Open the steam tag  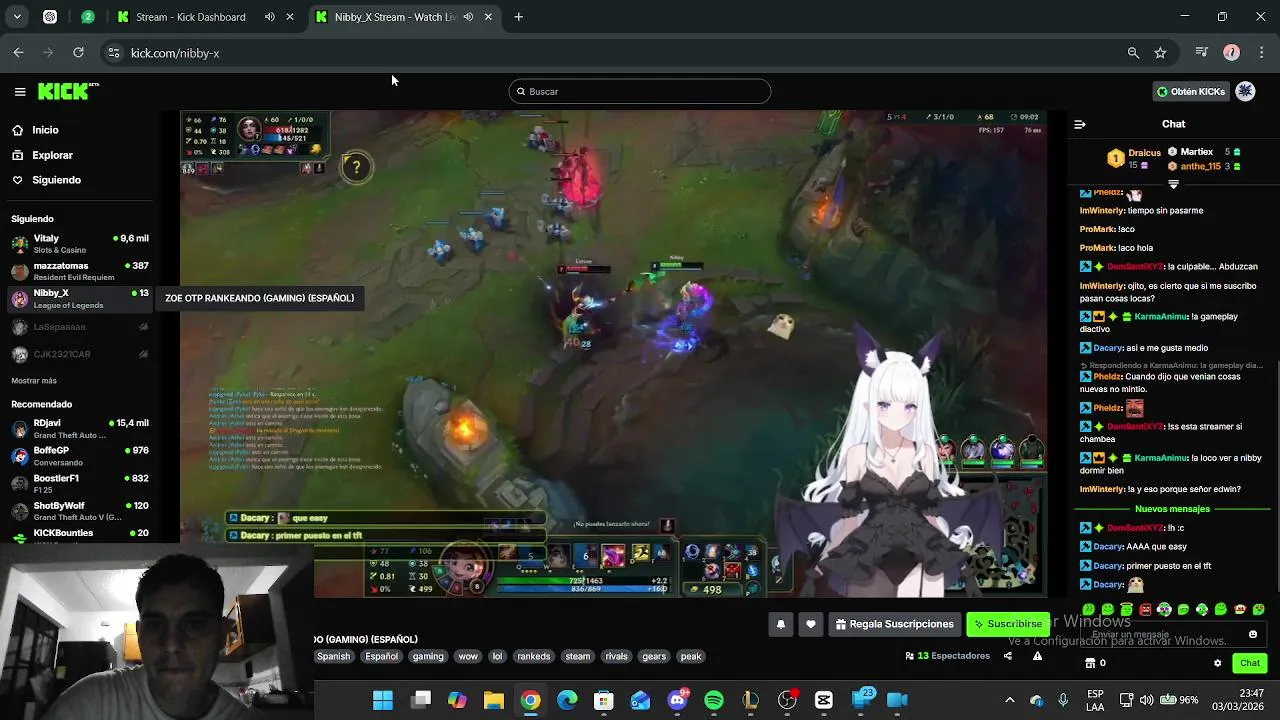point(578,656)
